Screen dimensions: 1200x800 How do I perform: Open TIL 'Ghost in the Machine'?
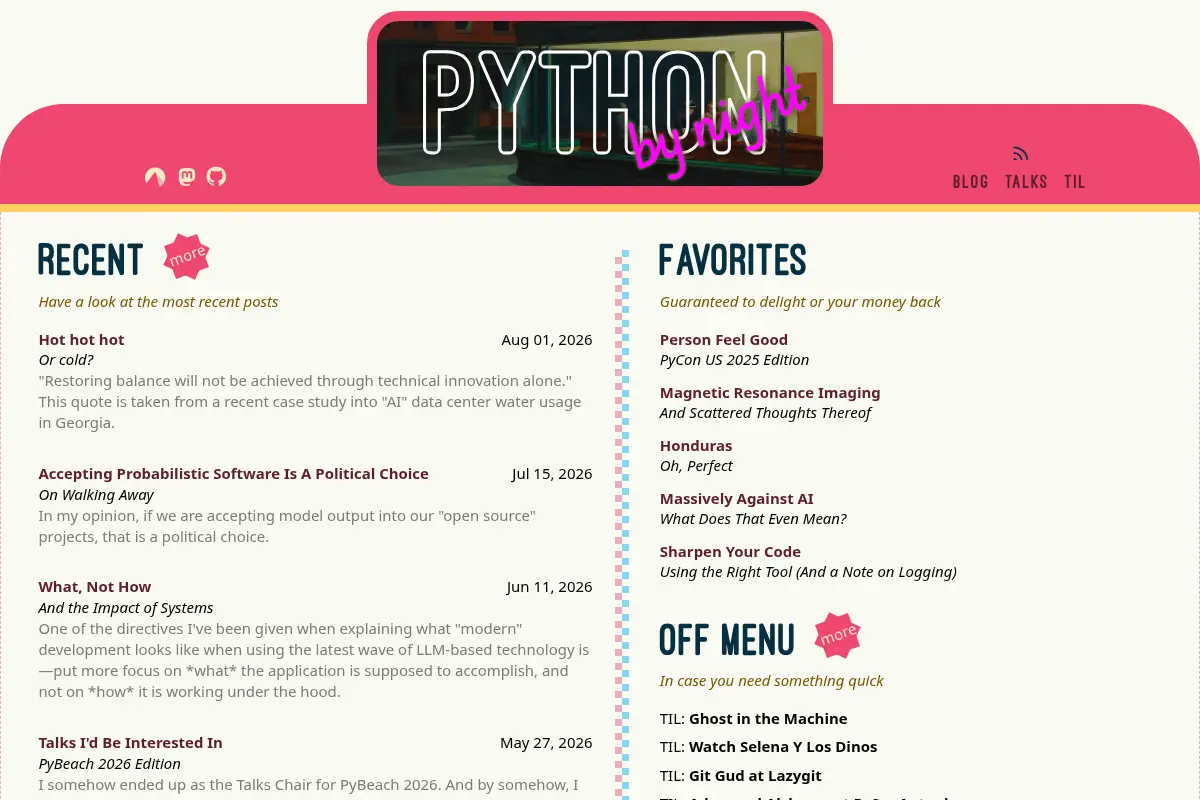(x=768, y=719)
